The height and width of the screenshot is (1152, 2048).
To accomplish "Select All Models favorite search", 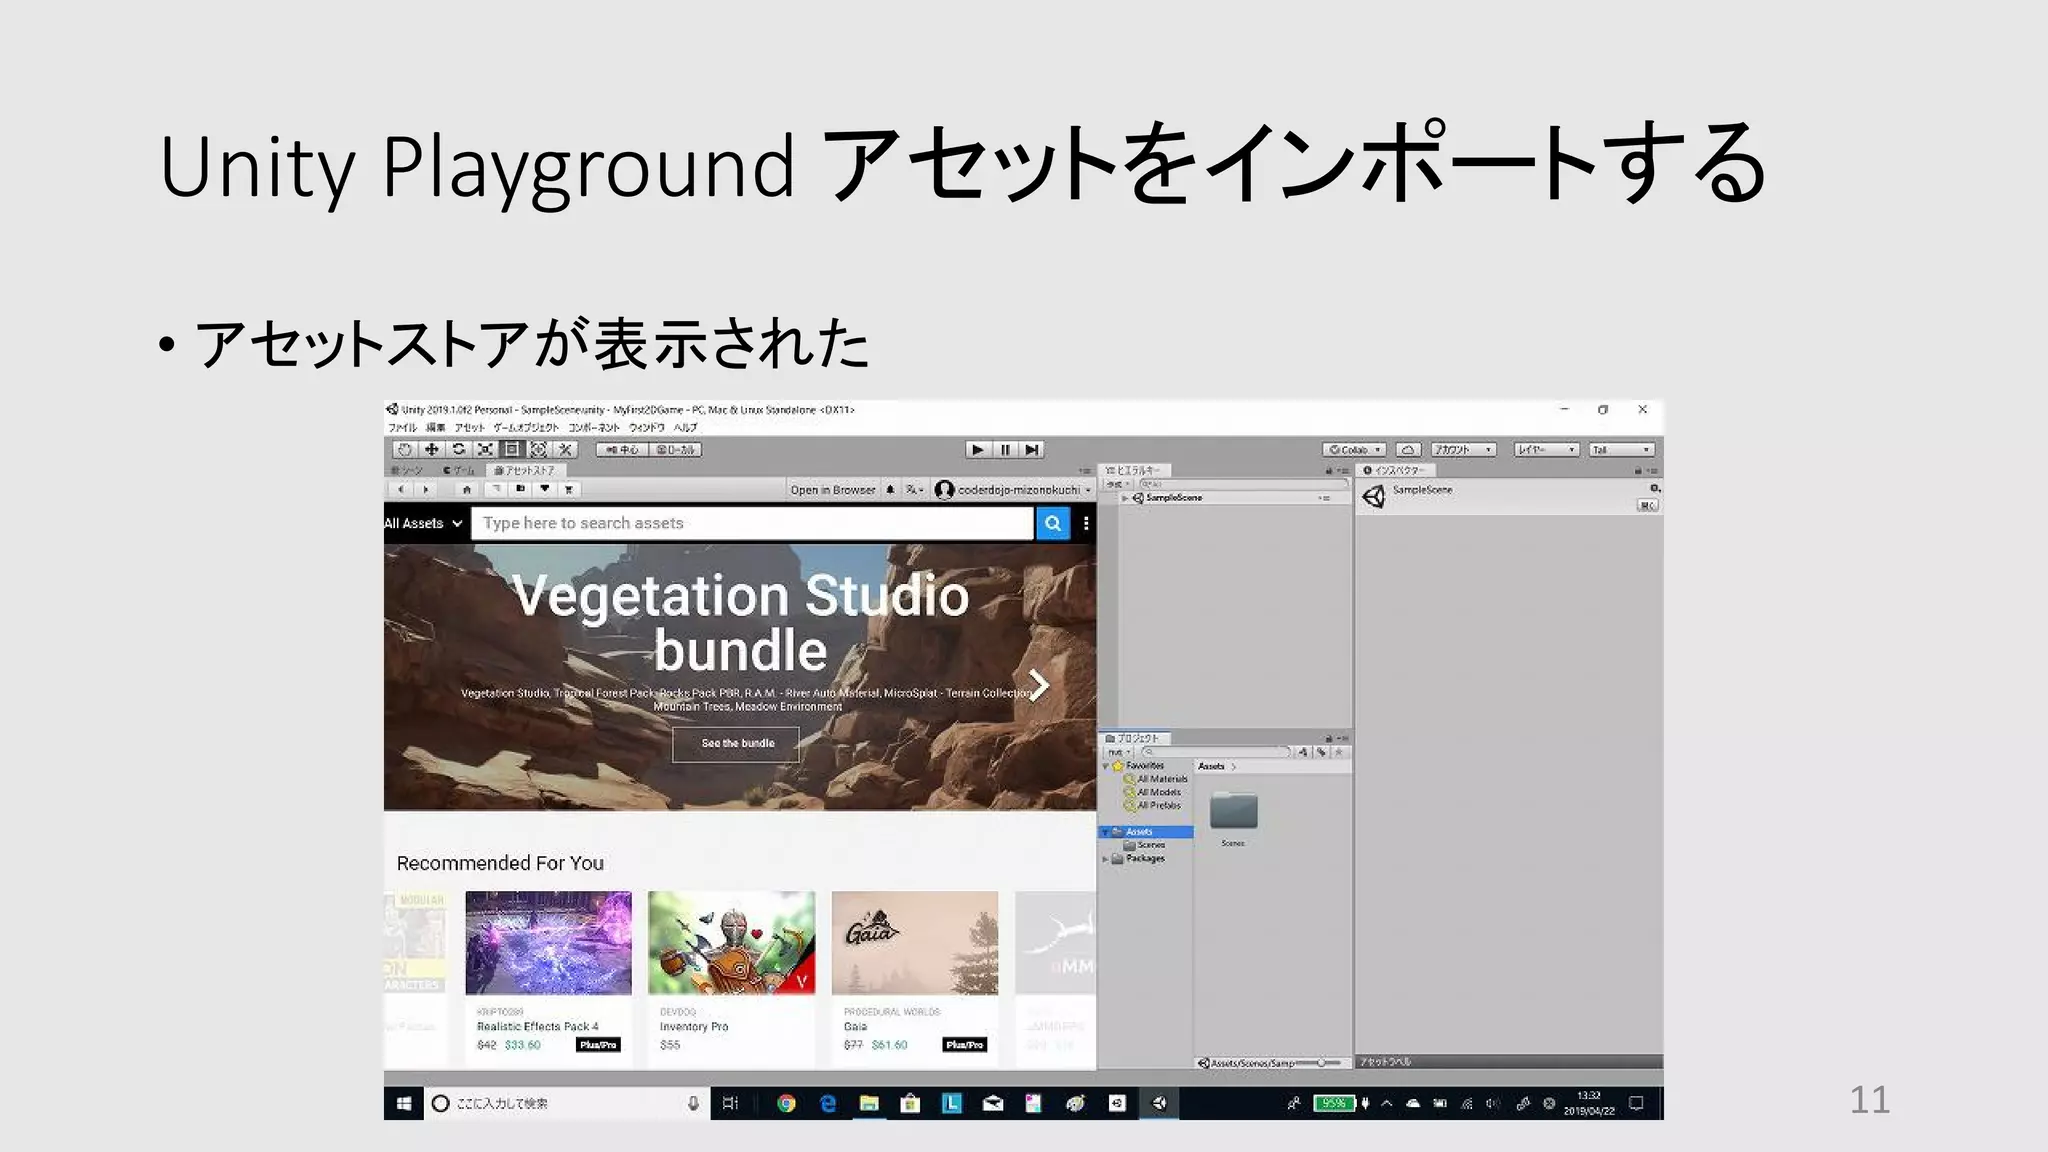I will (x=1153, y=792).
